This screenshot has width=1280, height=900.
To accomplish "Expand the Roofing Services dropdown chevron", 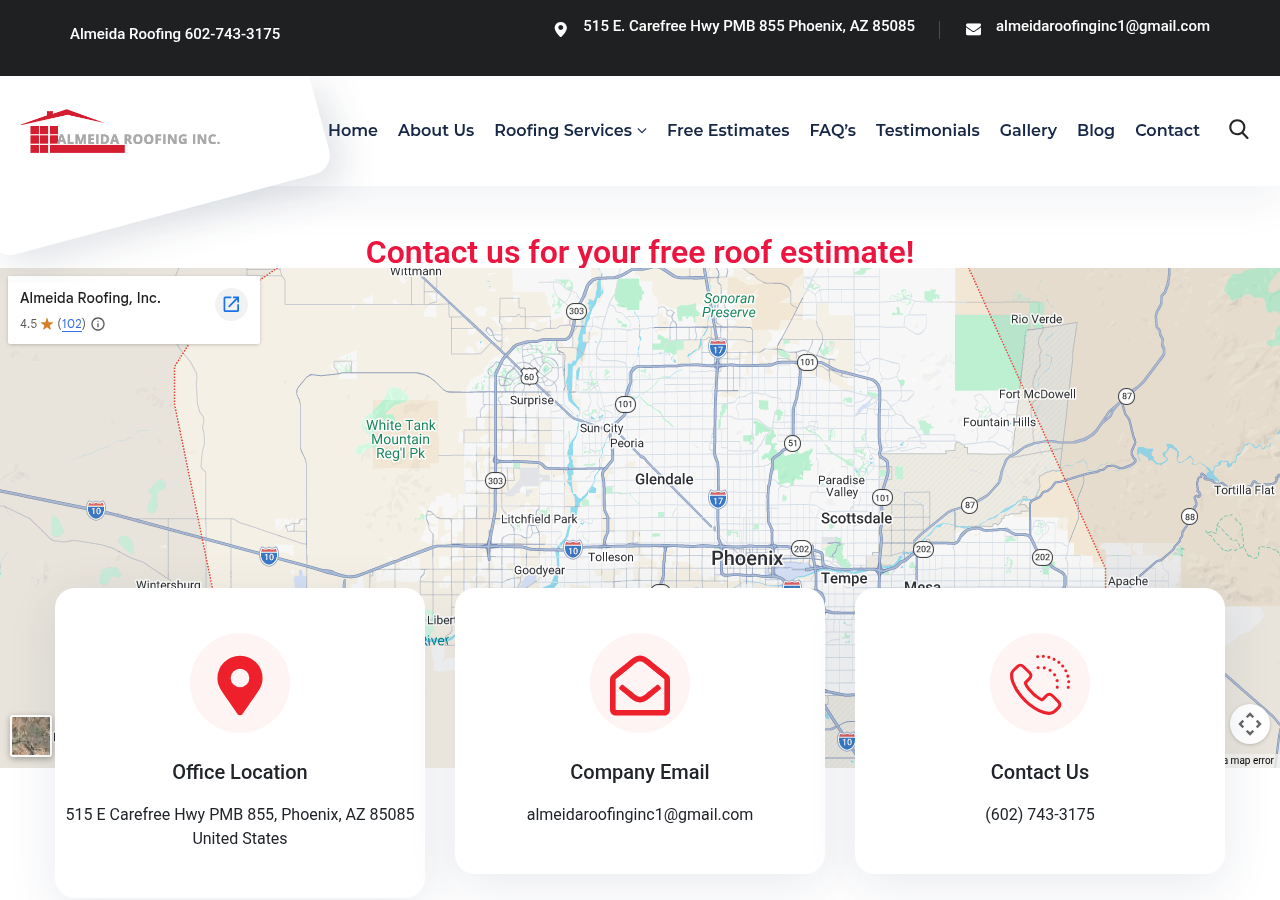I will point(642,131).
